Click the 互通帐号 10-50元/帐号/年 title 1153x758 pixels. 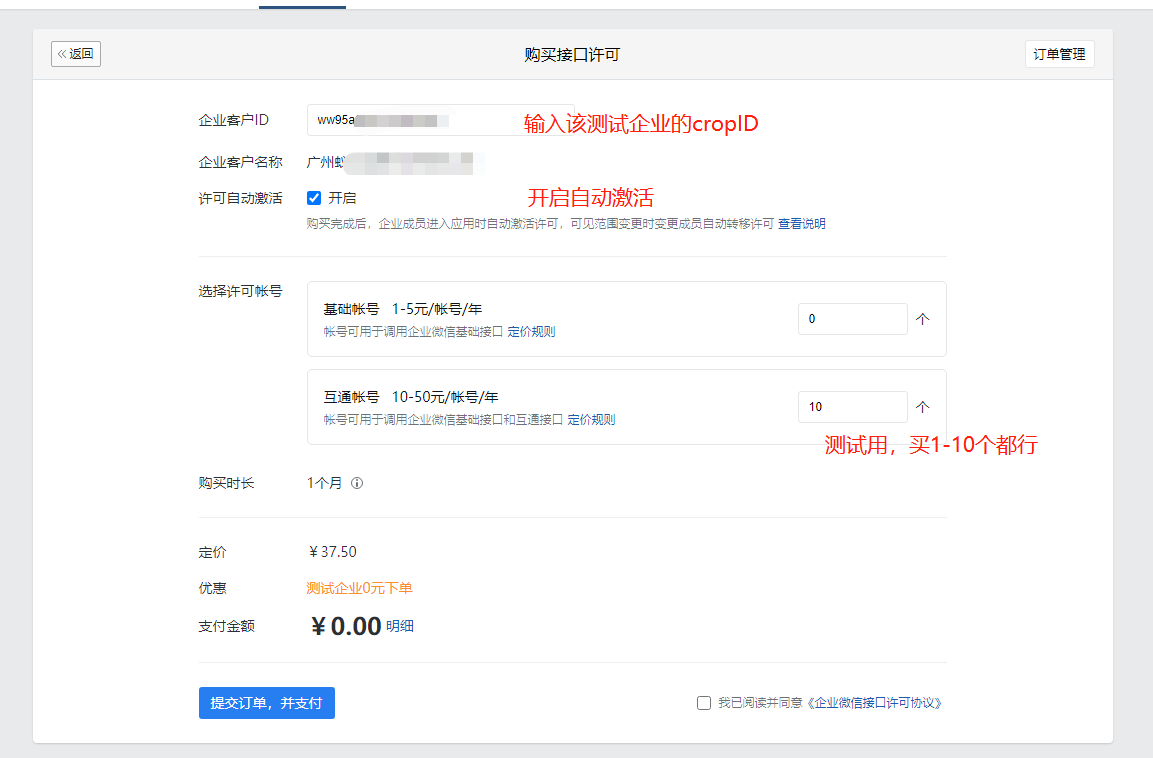coord(410,397)
